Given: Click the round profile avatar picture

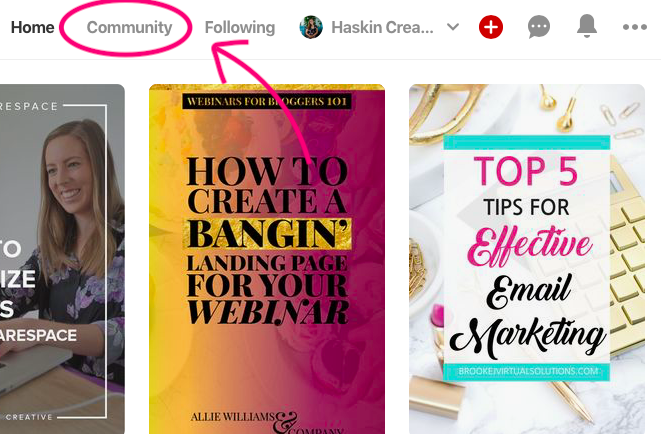Looking at the screenshot, I should coord(311,27).
